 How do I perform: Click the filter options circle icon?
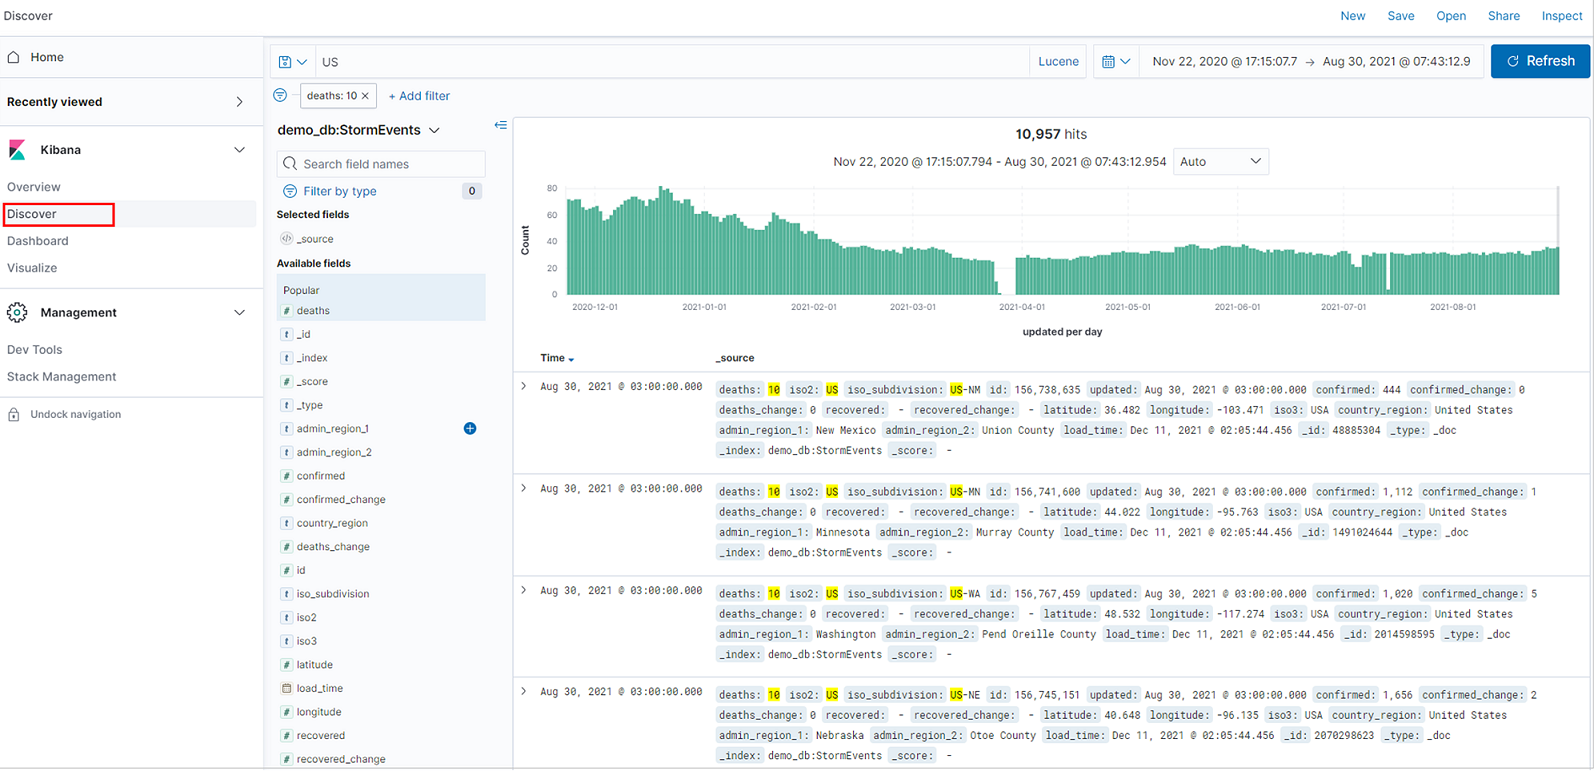pyautogui.click(x=280, y=96)
